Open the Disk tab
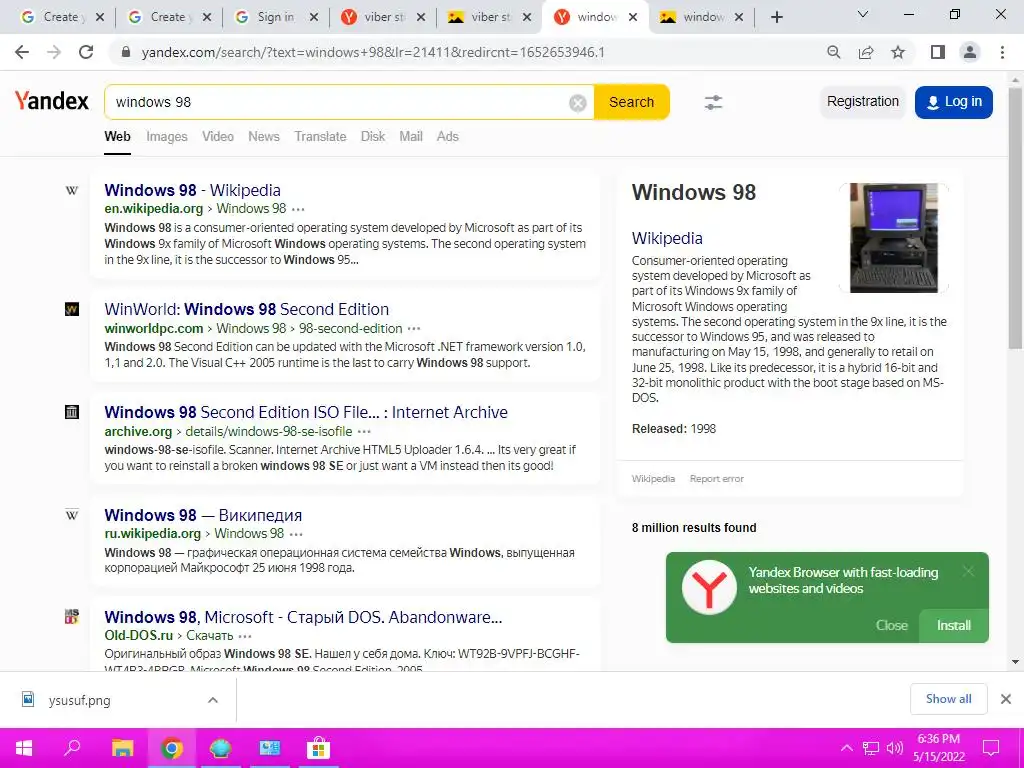 373,136
